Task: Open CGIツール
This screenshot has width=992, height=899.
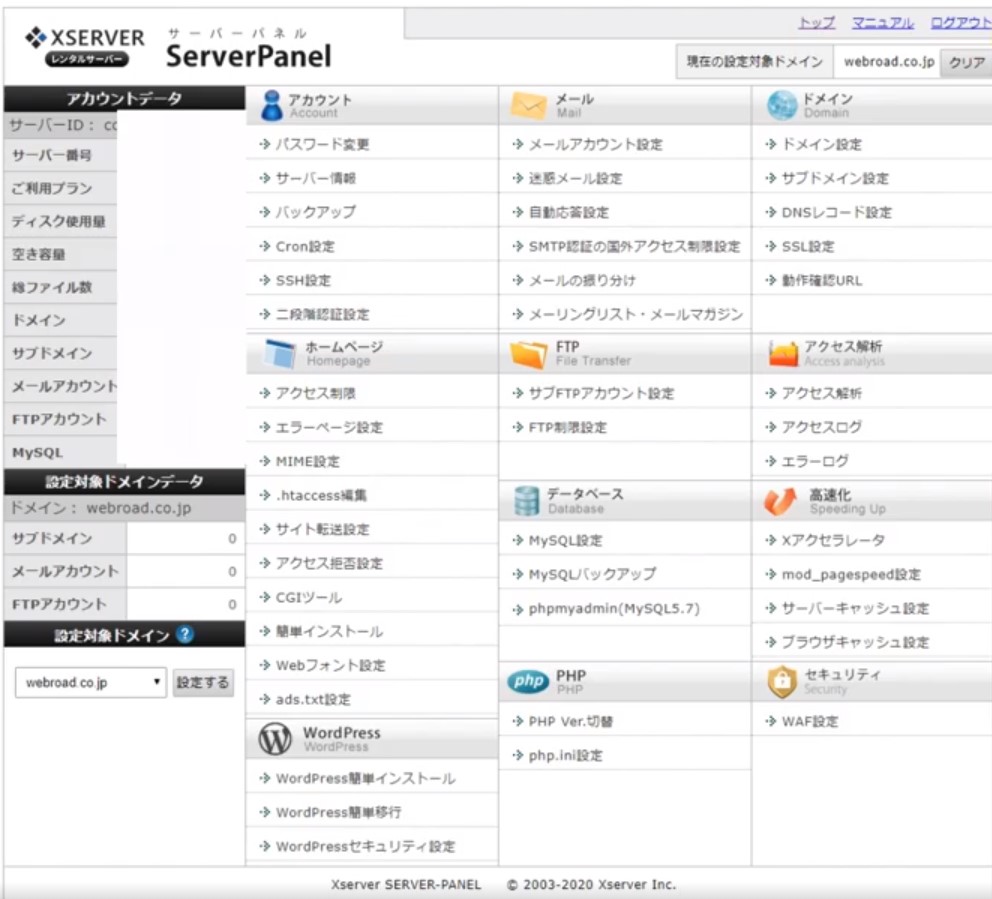Action: [309, 597]
